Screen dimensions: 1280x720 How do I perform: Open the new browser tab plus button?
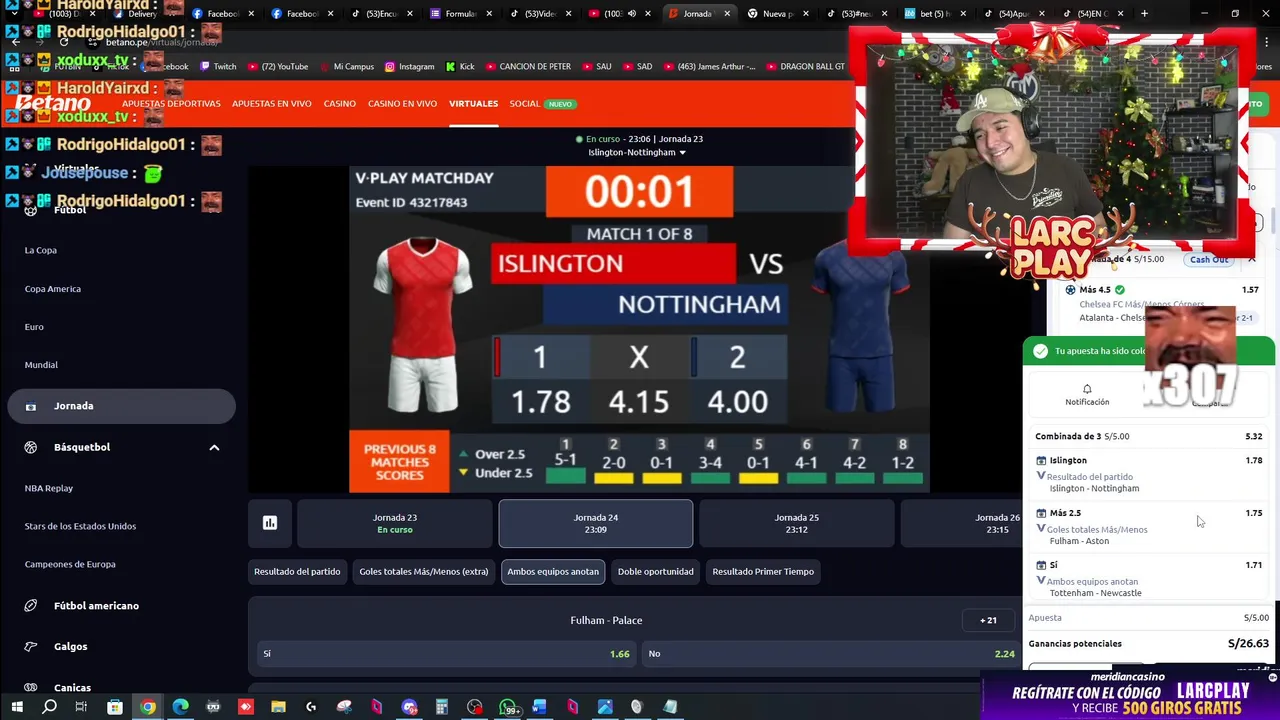tap(1145, 14)
